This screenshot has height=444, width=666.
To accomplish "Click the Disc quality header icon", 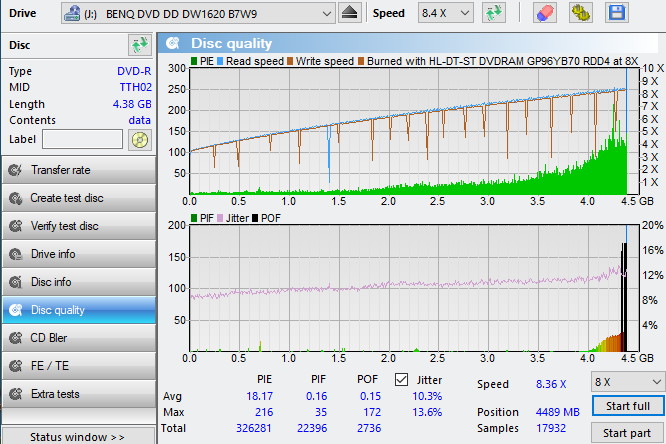I will point(174,43).
